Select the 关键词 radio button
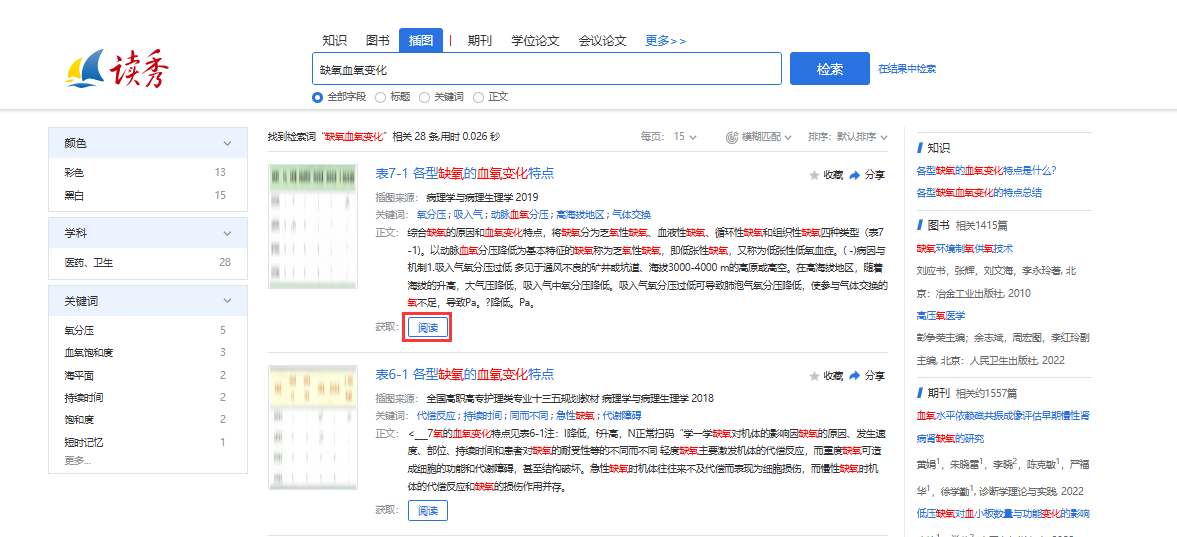Screen dimensions: 1177x537 point(425,97)
